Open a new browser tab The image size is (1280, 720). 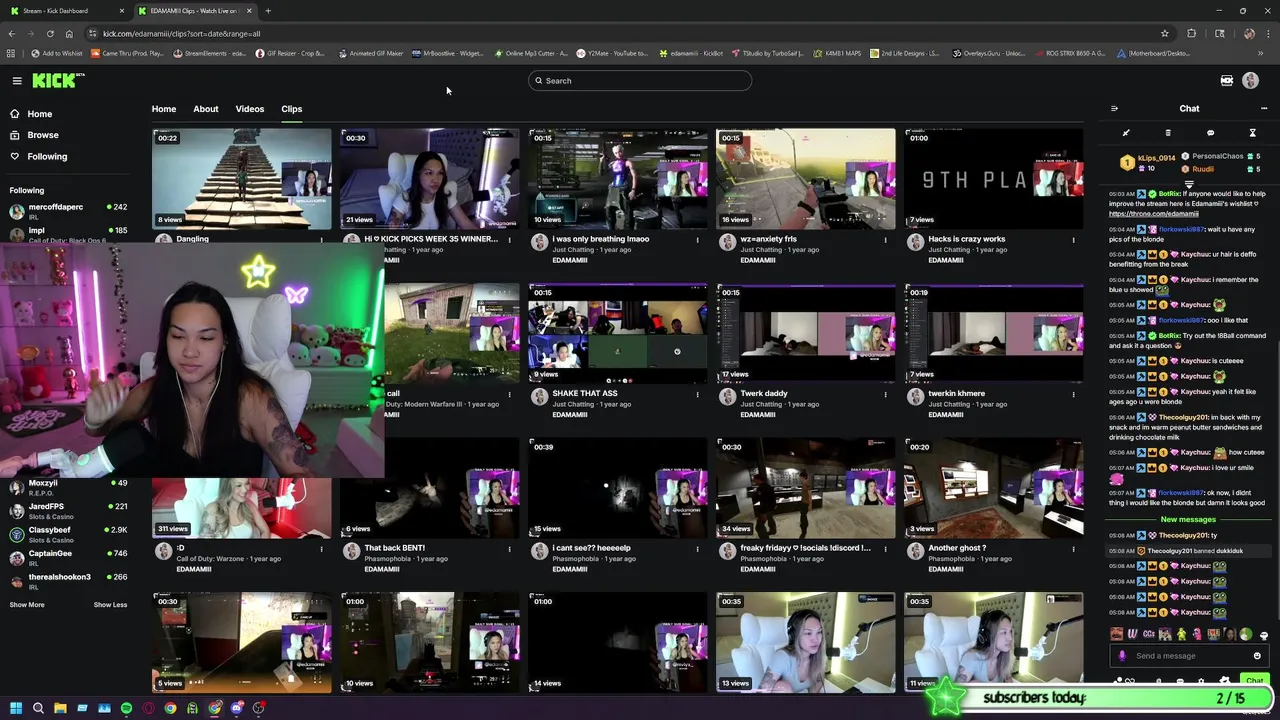click(x=268, y=11)
